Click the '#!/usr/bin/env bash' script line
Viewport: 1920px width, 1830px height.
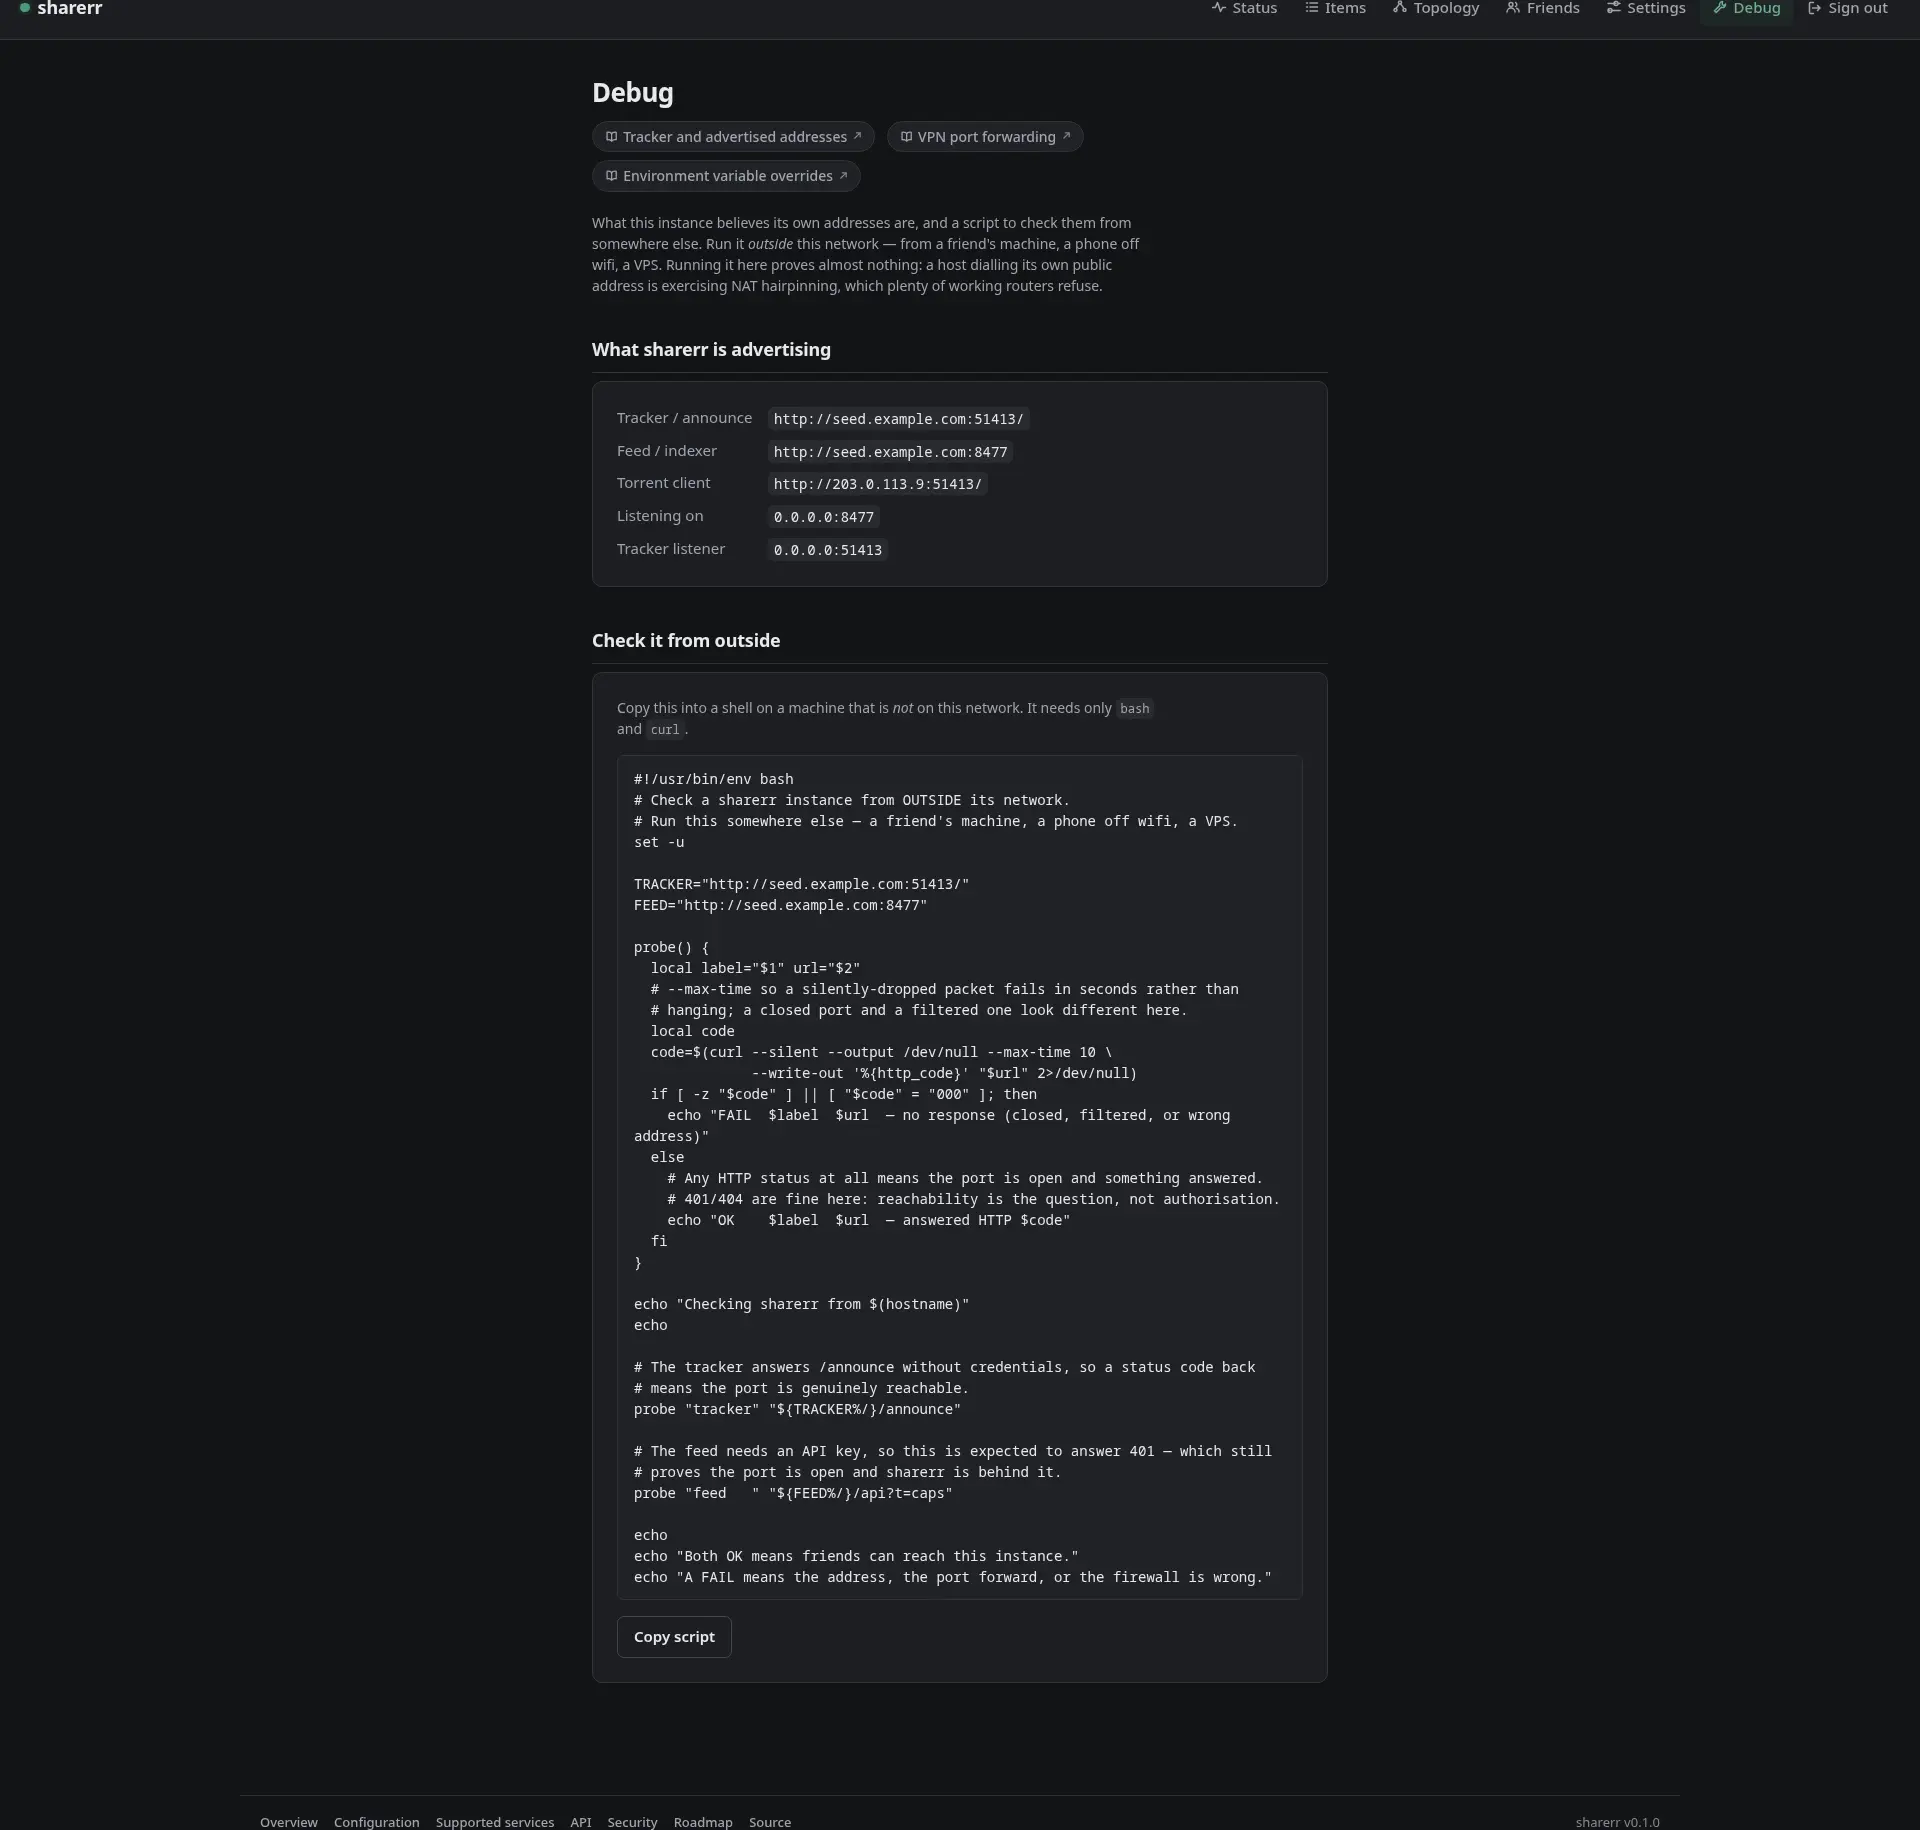713,779
